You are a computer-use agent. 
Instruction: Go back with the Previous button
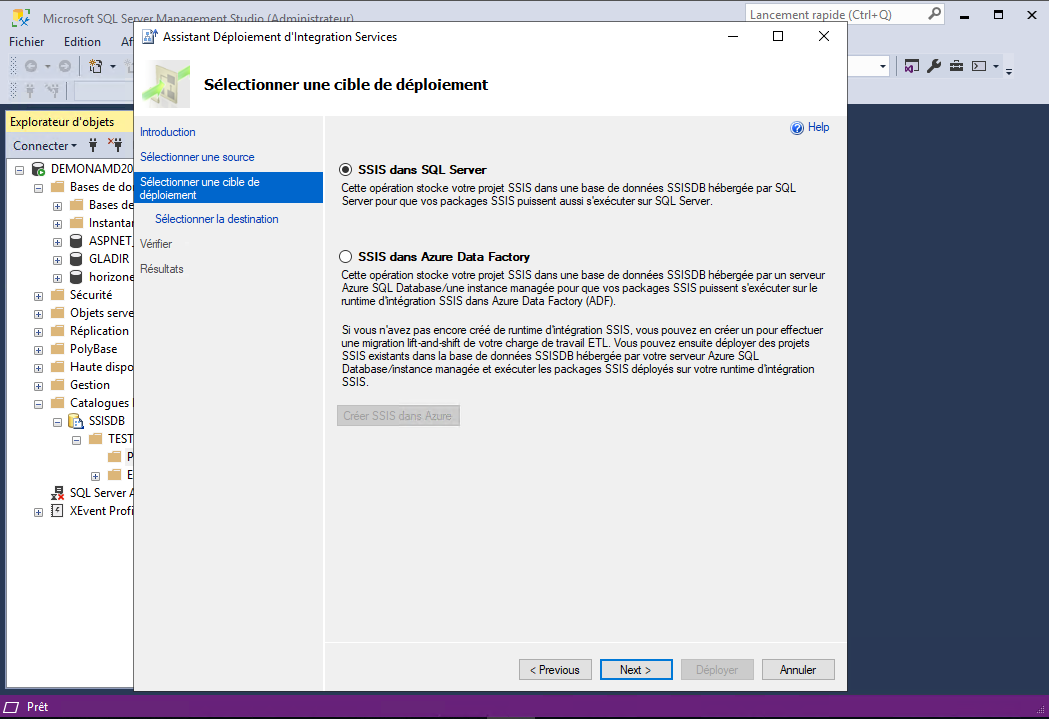tap(555, 670)
